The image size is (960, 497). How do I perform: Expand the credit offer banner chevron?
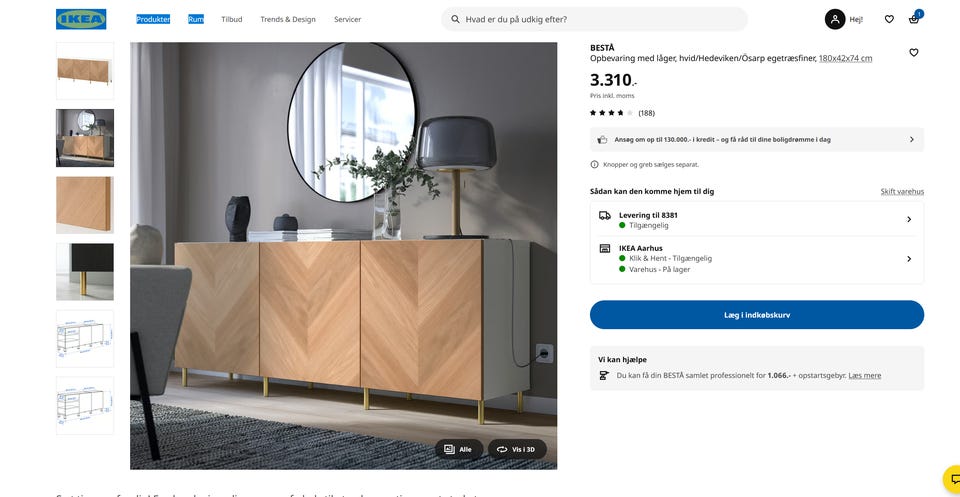[912, 140]
